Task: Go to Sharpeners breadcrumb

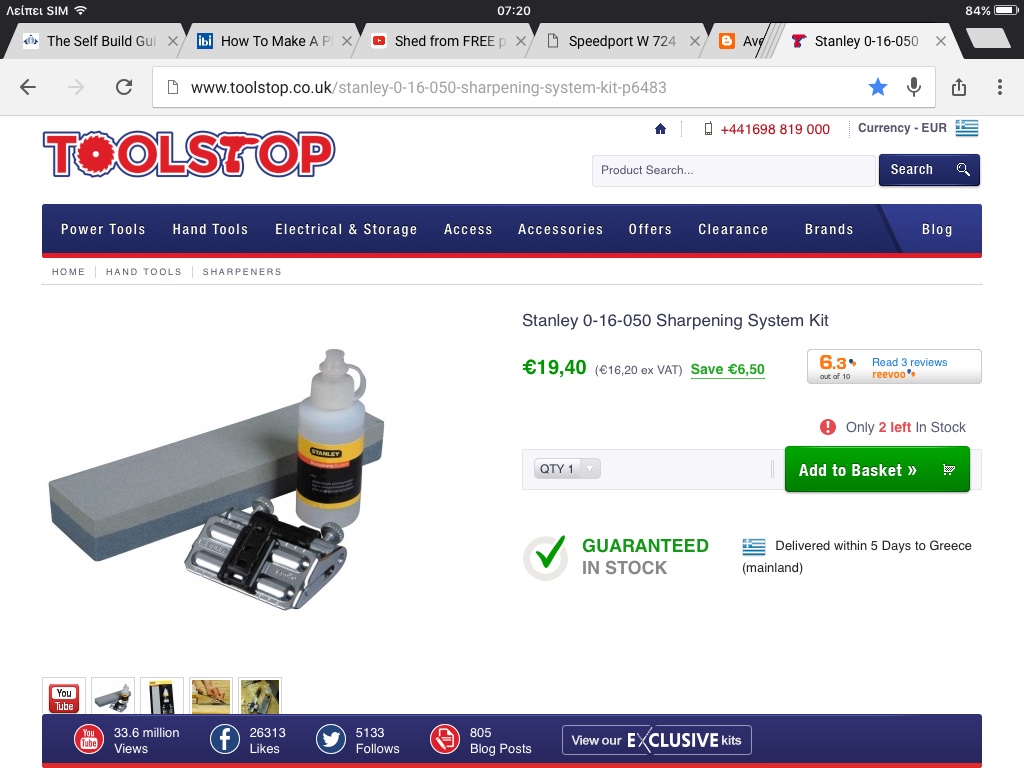Action: (242, 272)
